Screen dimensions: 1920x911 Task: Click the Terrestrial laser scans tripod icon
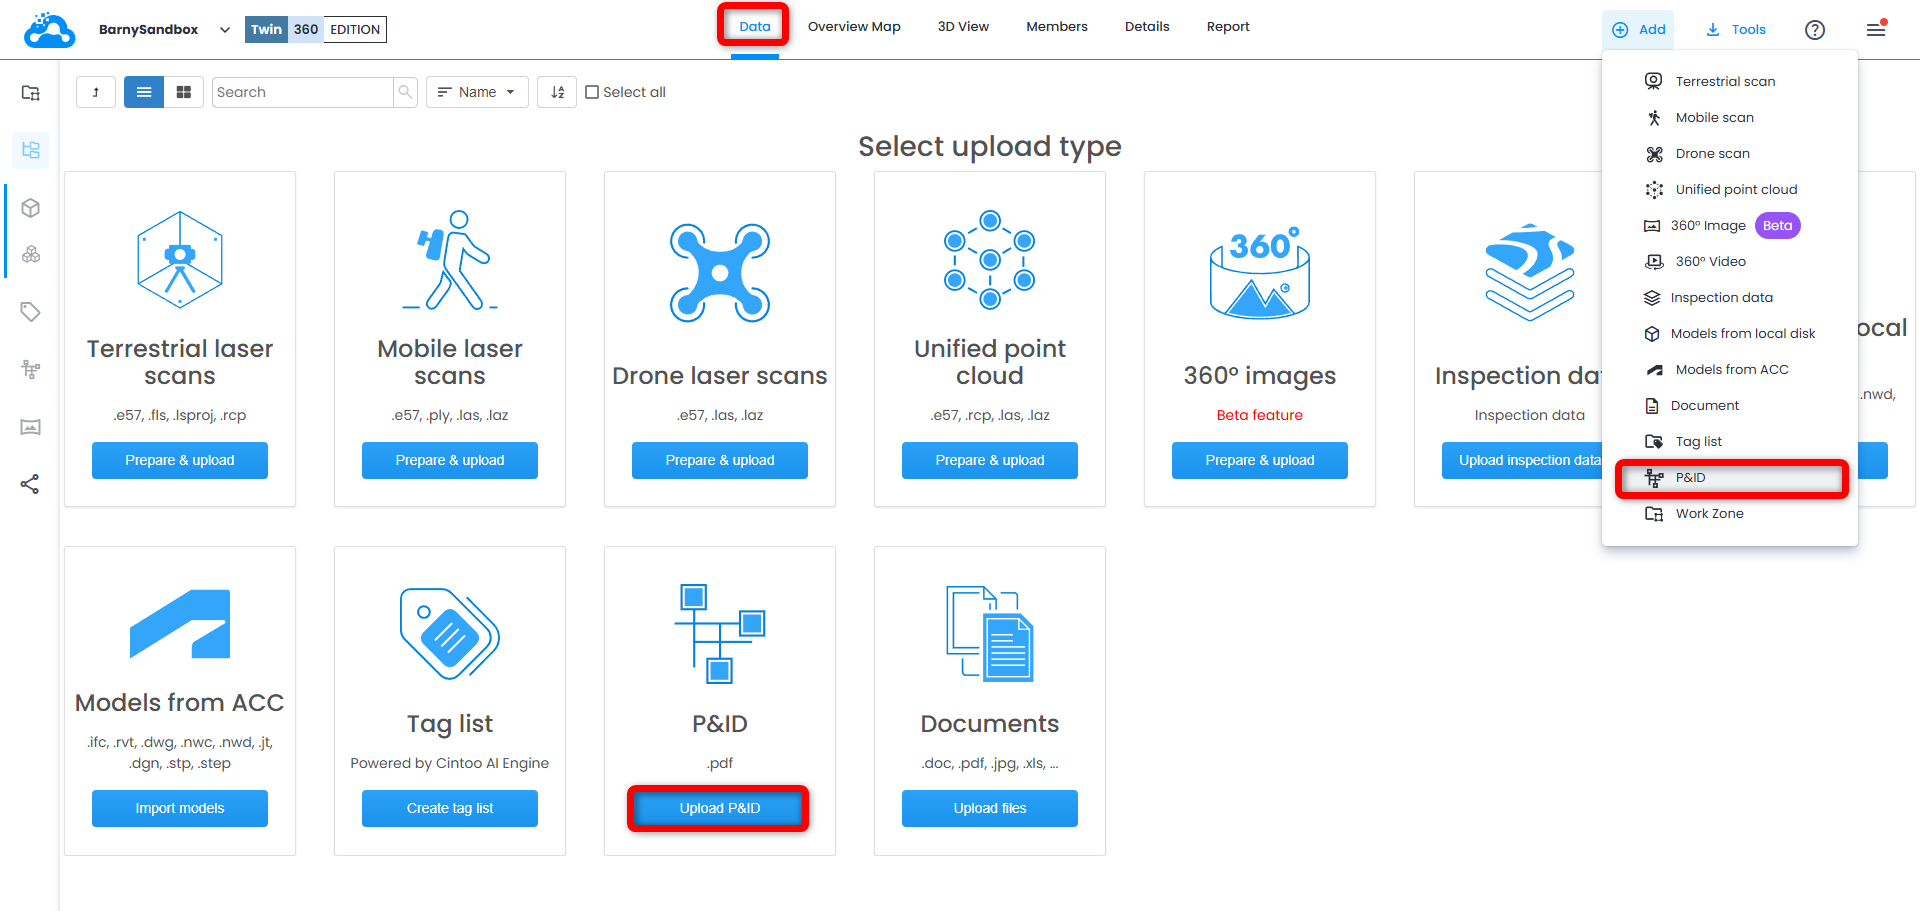(x=180, y=260)
